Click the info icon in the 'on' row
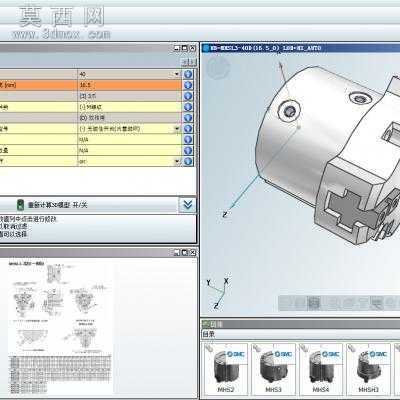Image resolution: width=400 pixels, height=400 pixels. tap(188, 161)
